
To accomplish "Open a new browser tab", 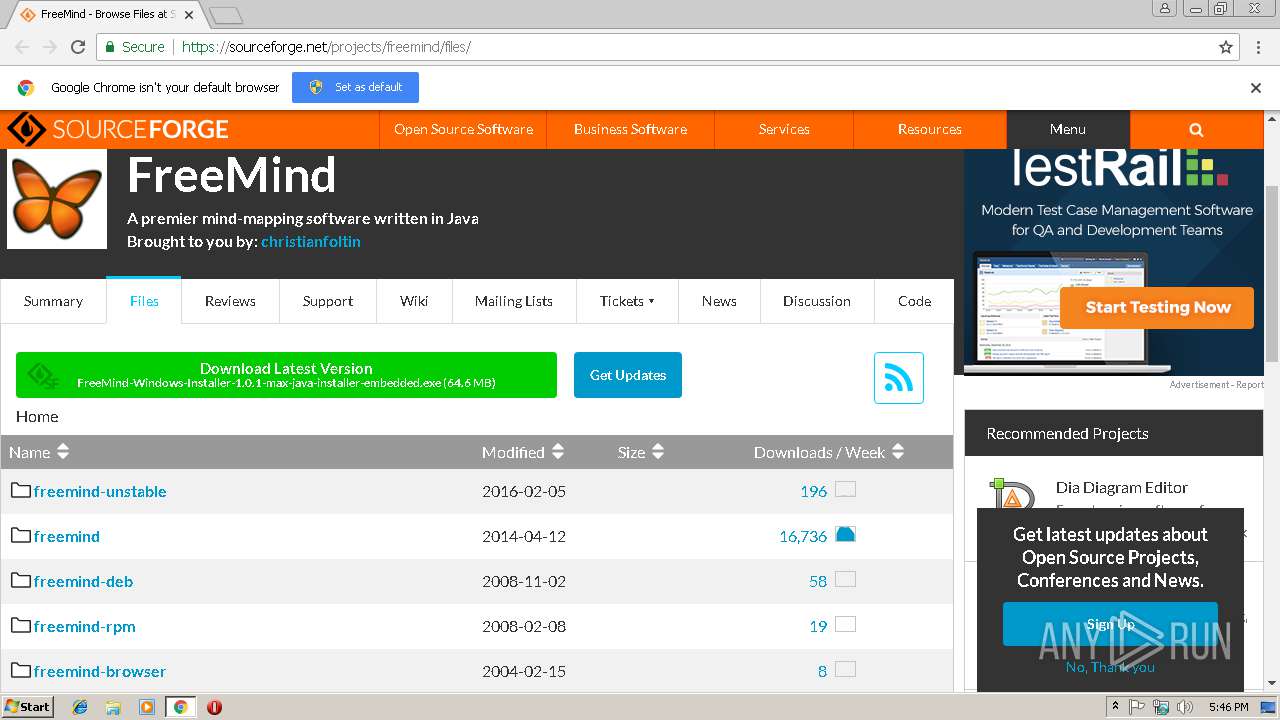I will coord(226,15).
